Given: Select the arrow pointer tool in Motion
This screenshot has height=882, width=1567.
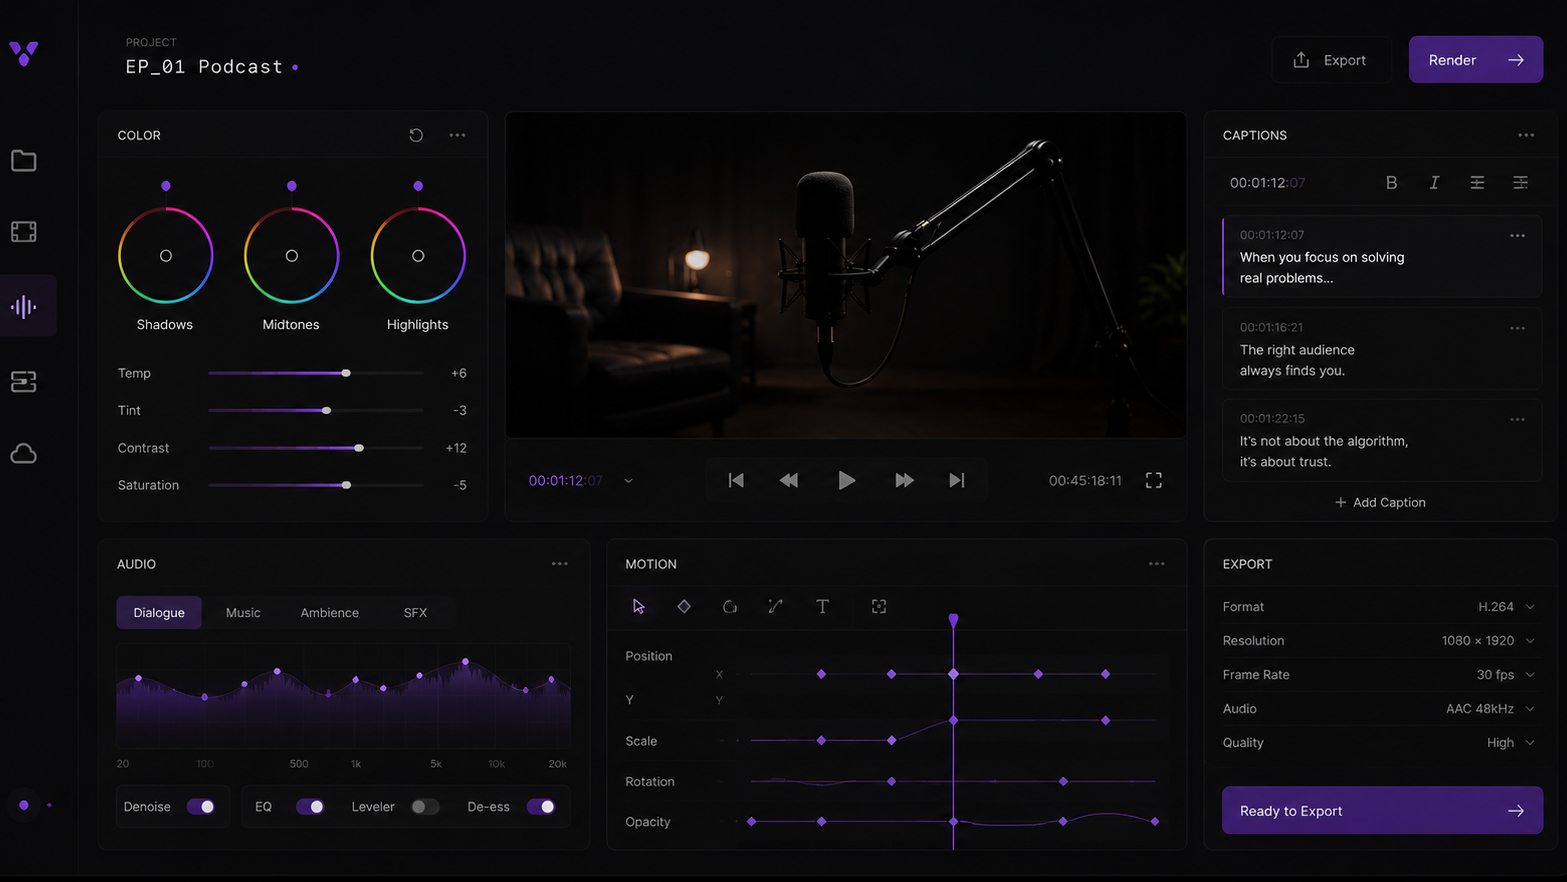Looking at the screenshot, I should click(638, 606).
